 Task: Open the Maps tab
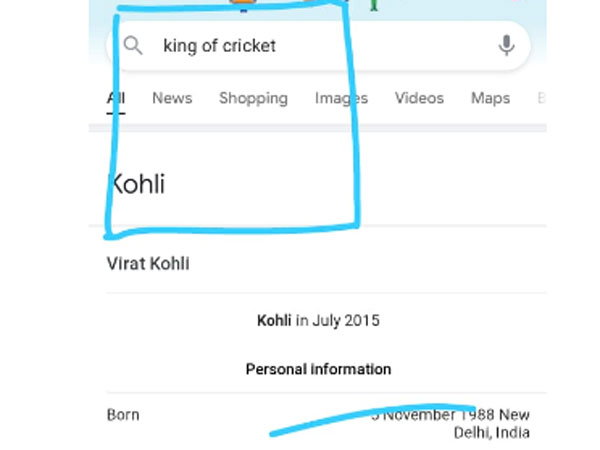tap(490, 98)
